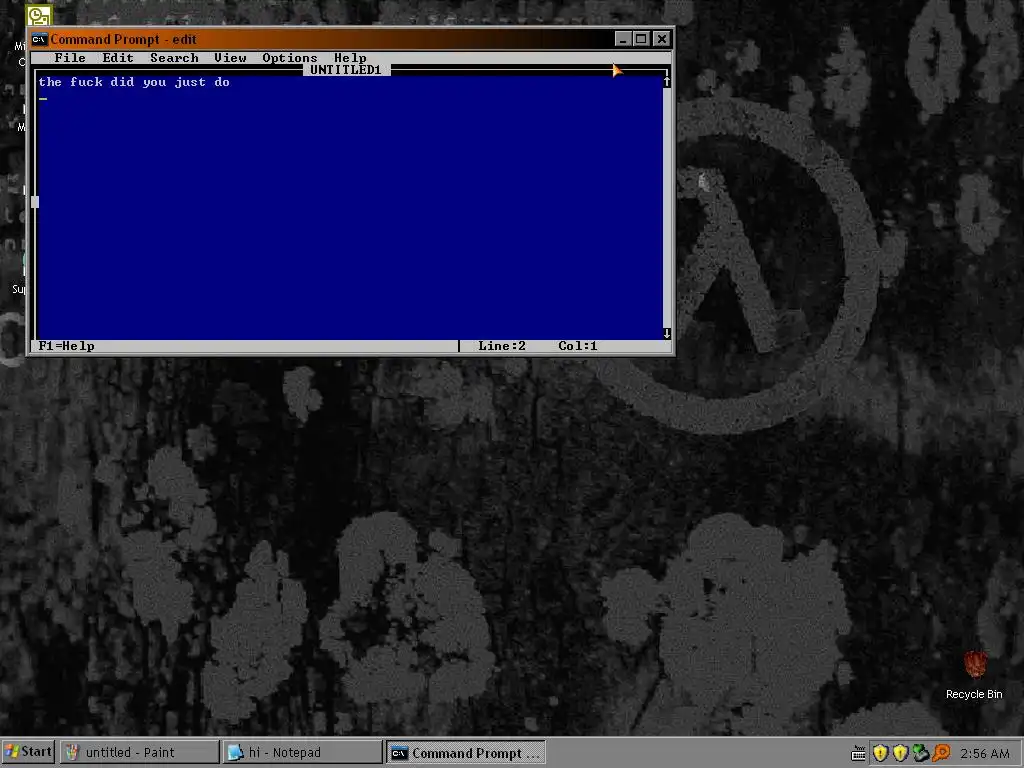
Task: Switch to hi - Notepad taskbar button
Action: (302, 752)
